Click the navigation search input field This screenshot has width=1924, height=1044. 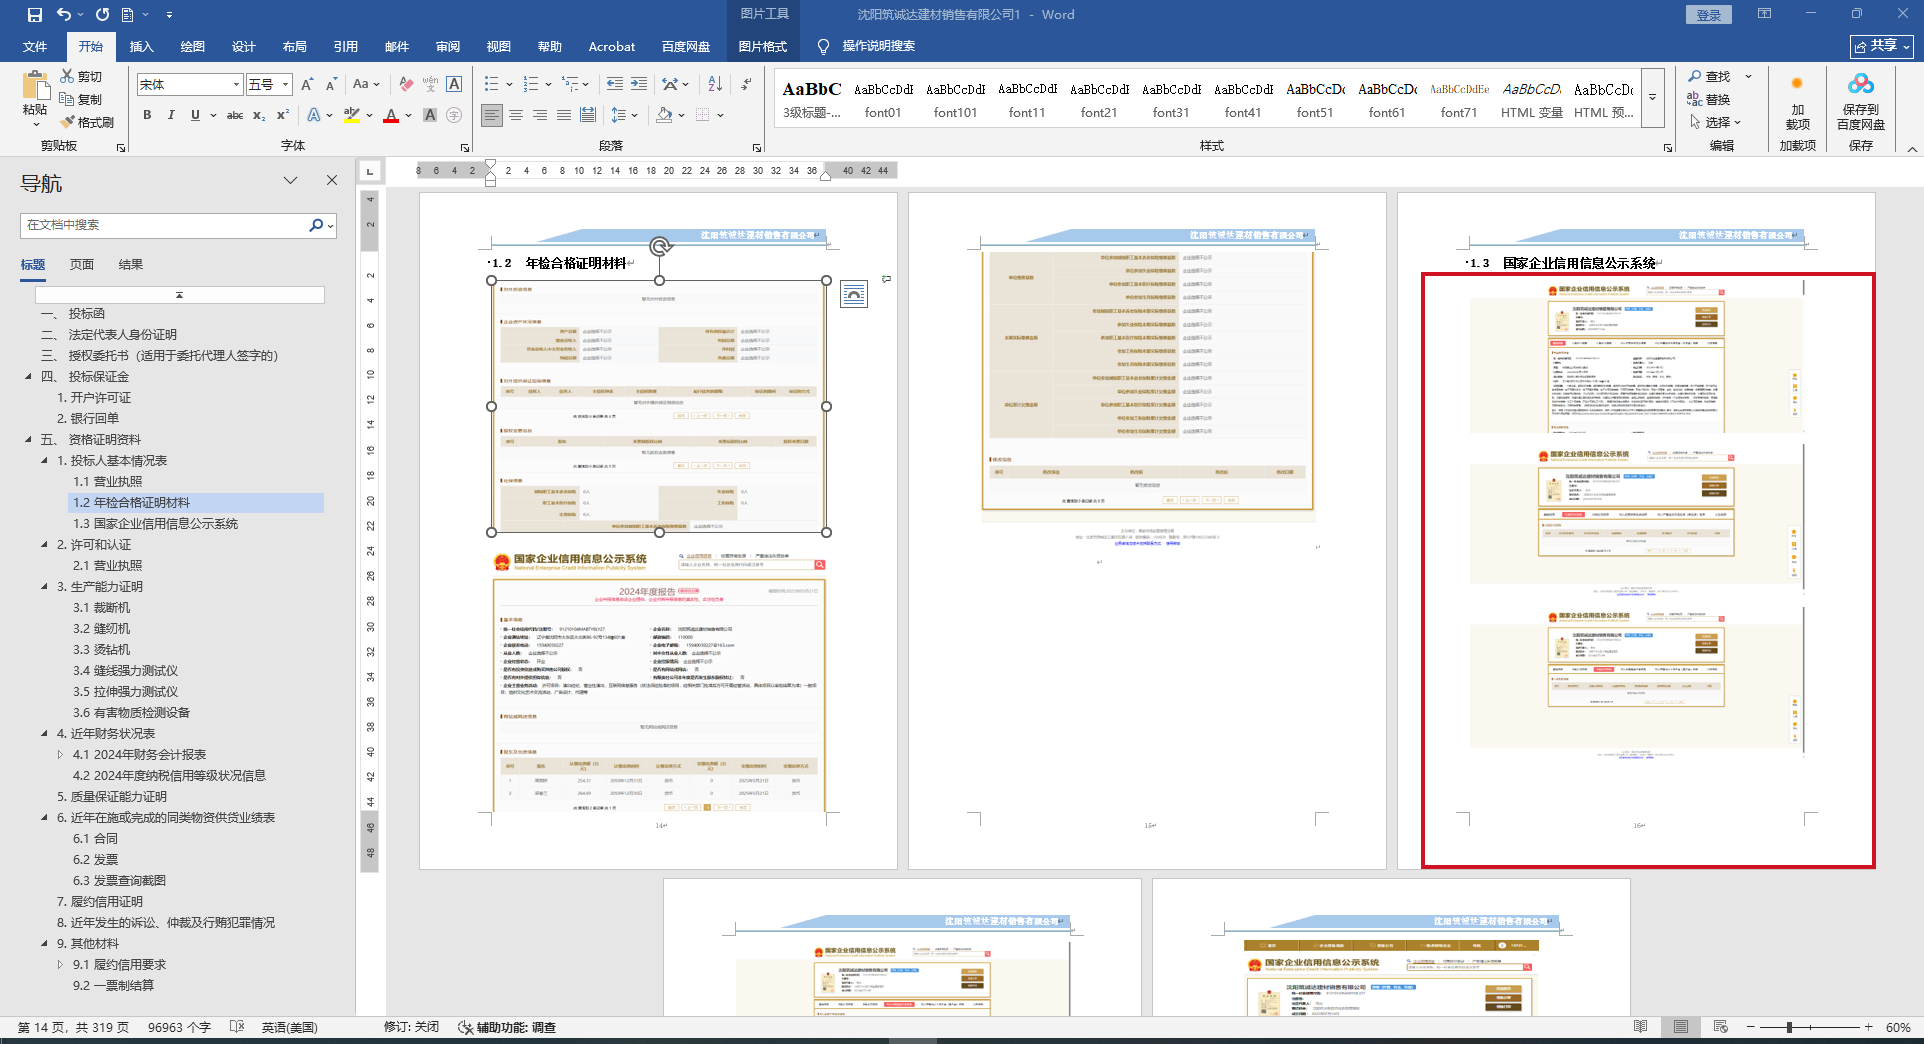165,225
